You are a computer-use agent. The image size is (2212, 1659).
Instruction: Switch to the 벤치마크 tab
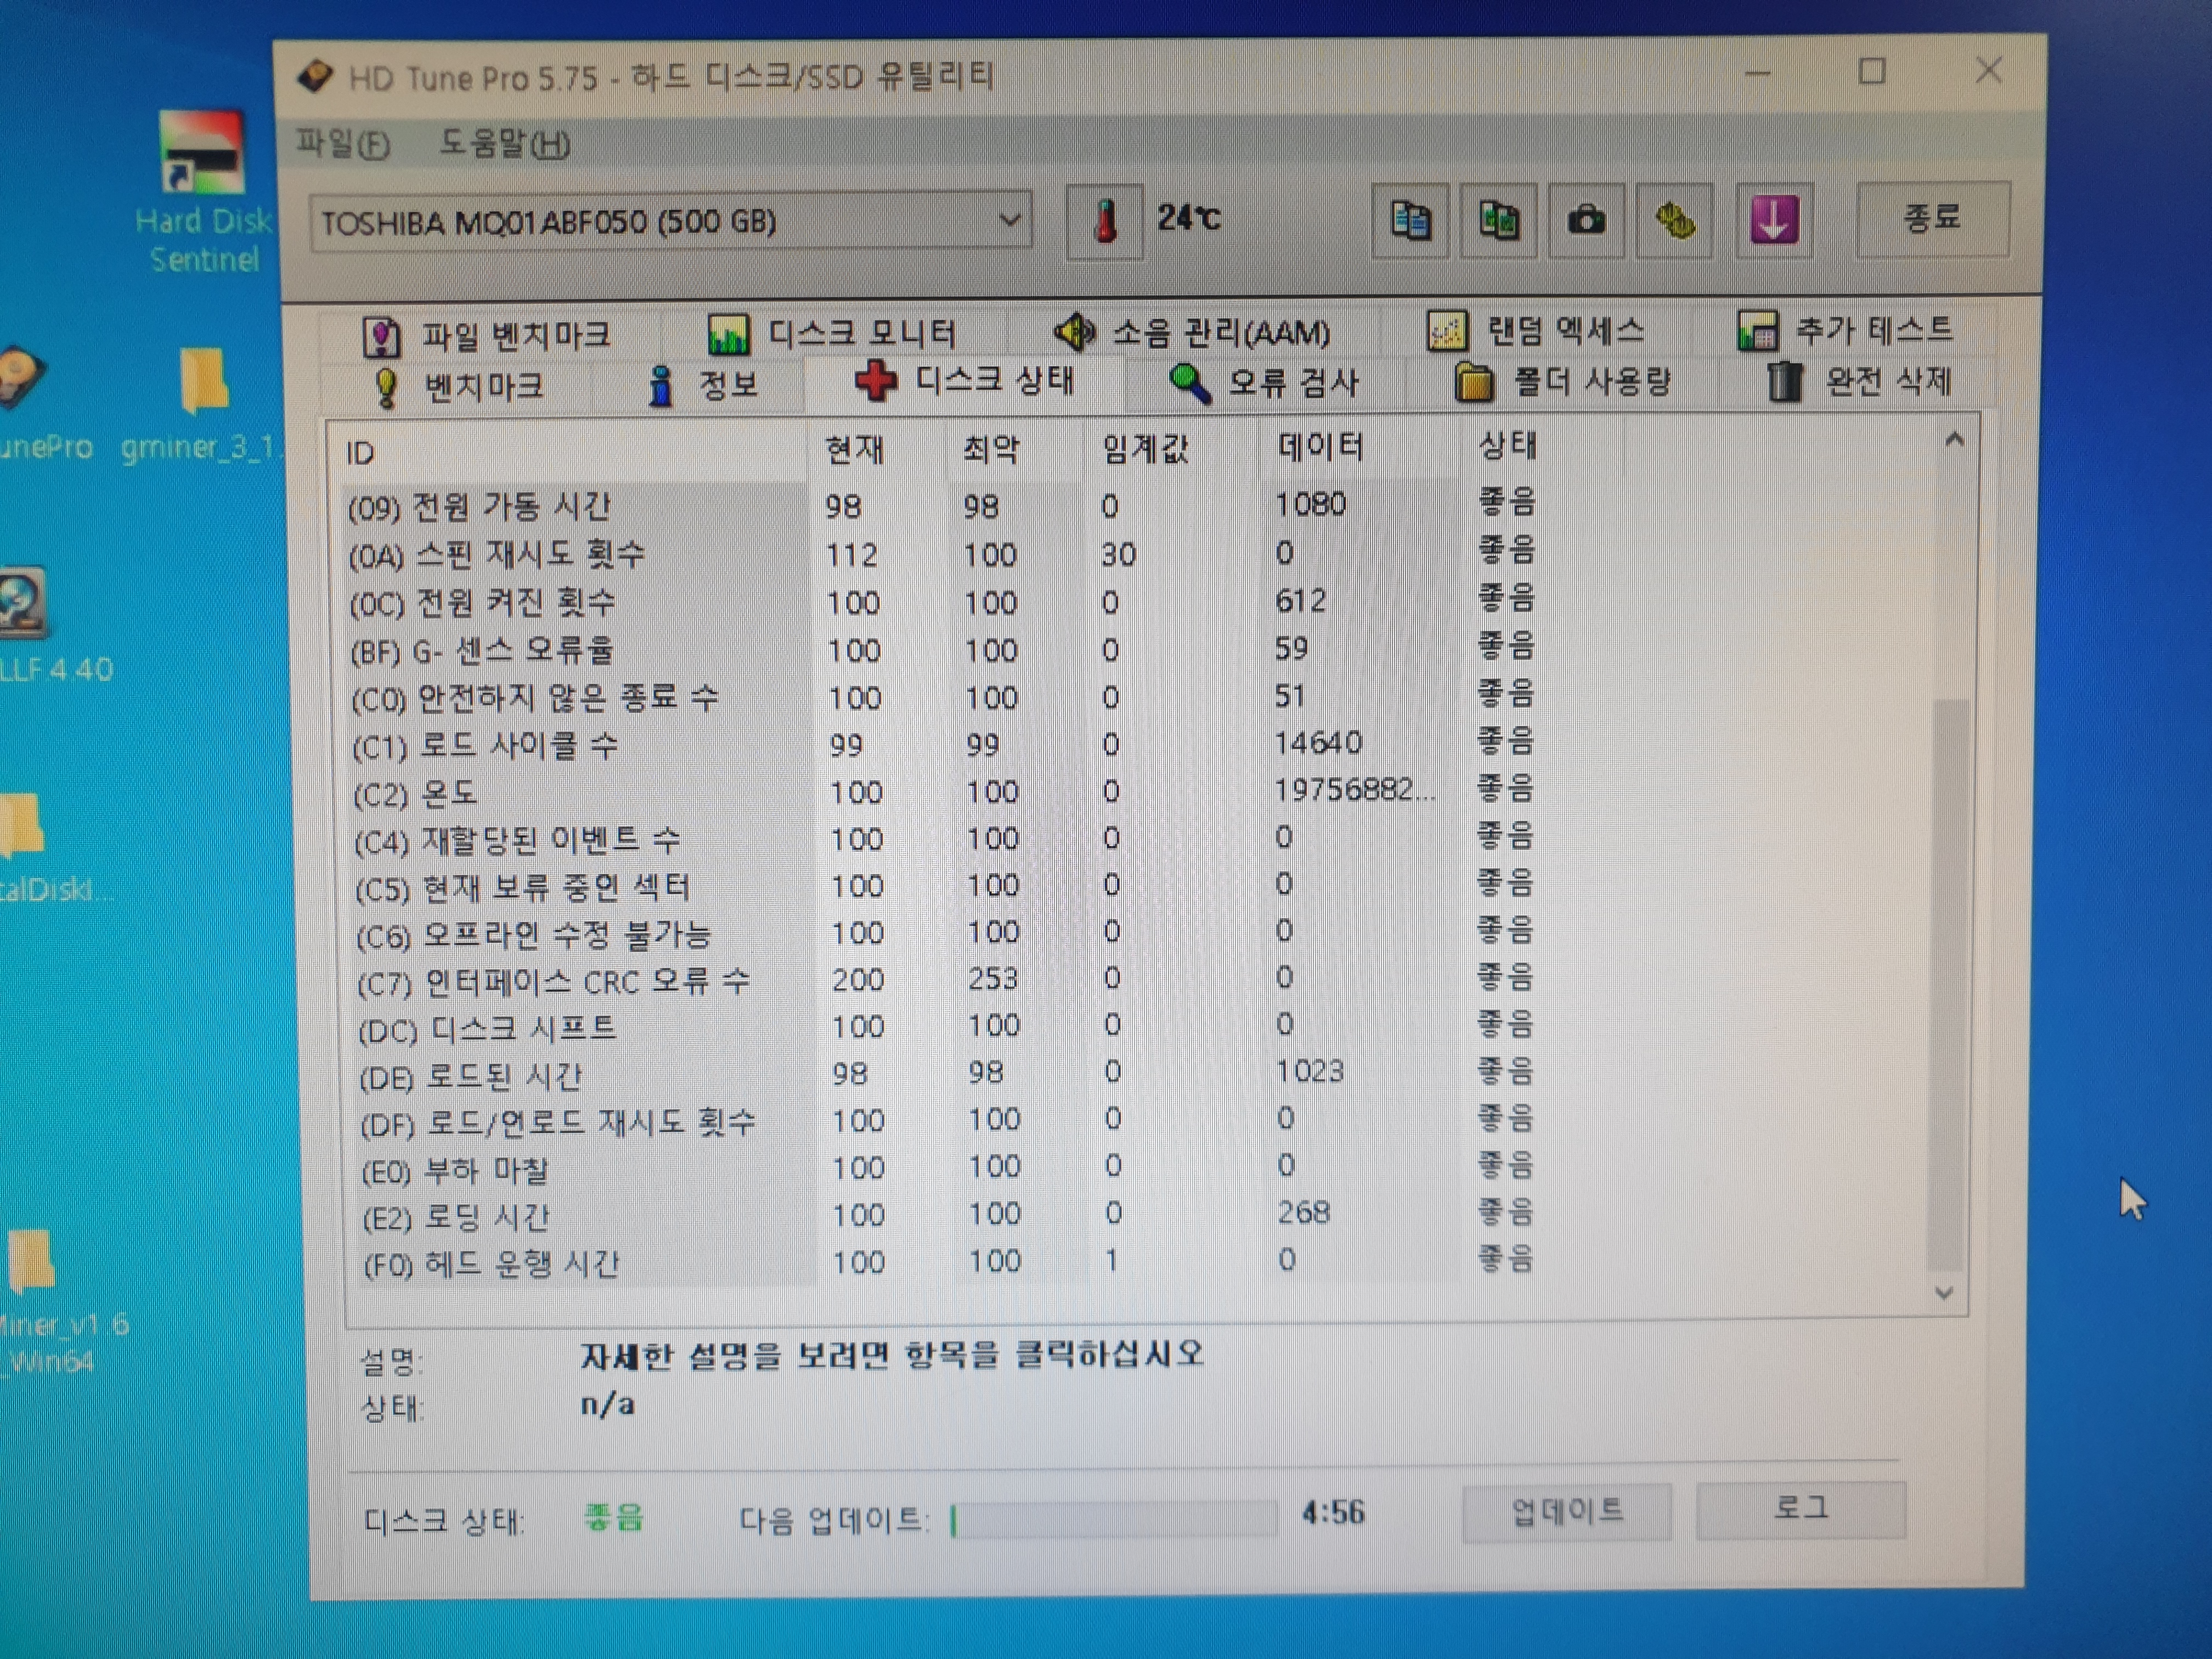(458, 386)
